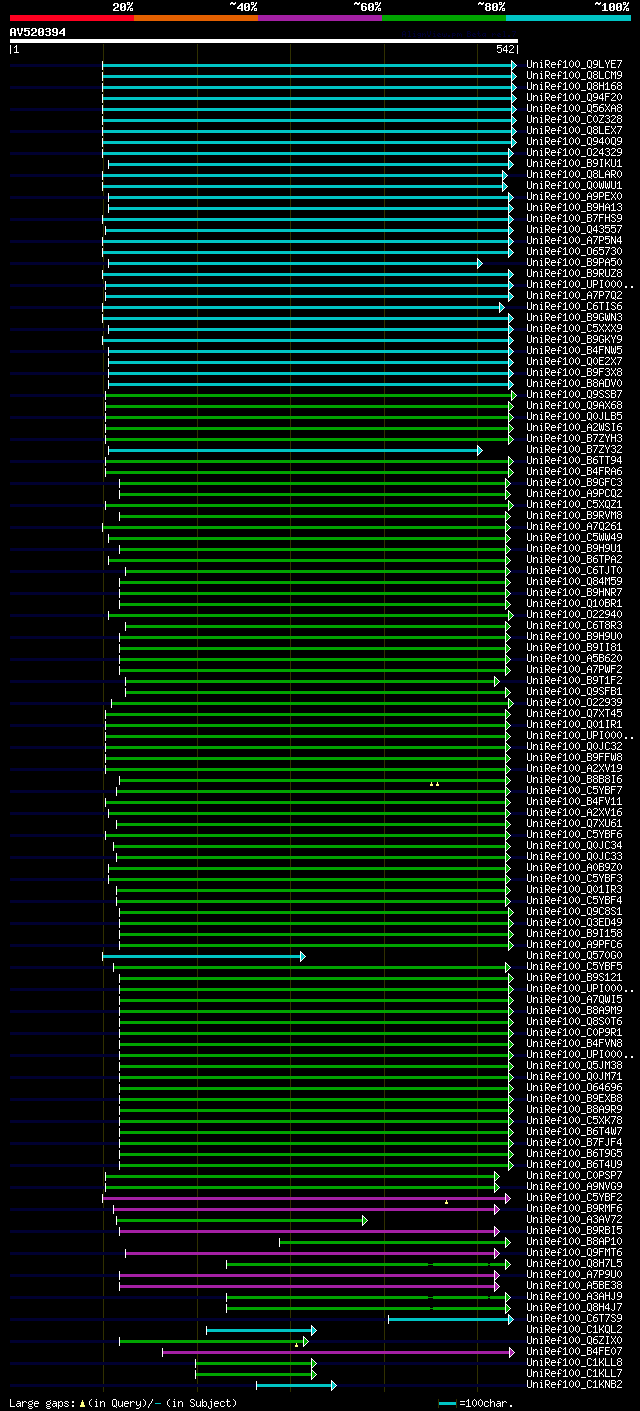Select the UniRef100_O22940 label
The image size is (640, 1411).
[x=574, y=614]
